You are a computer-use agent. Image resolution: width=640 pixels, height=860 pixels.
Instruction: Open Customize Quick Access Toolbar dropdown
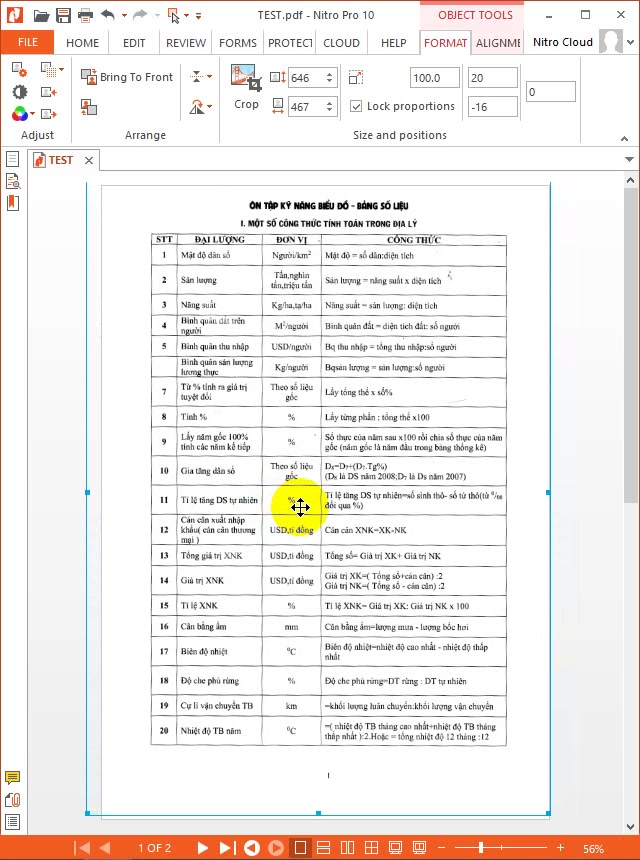click(198, 16)
